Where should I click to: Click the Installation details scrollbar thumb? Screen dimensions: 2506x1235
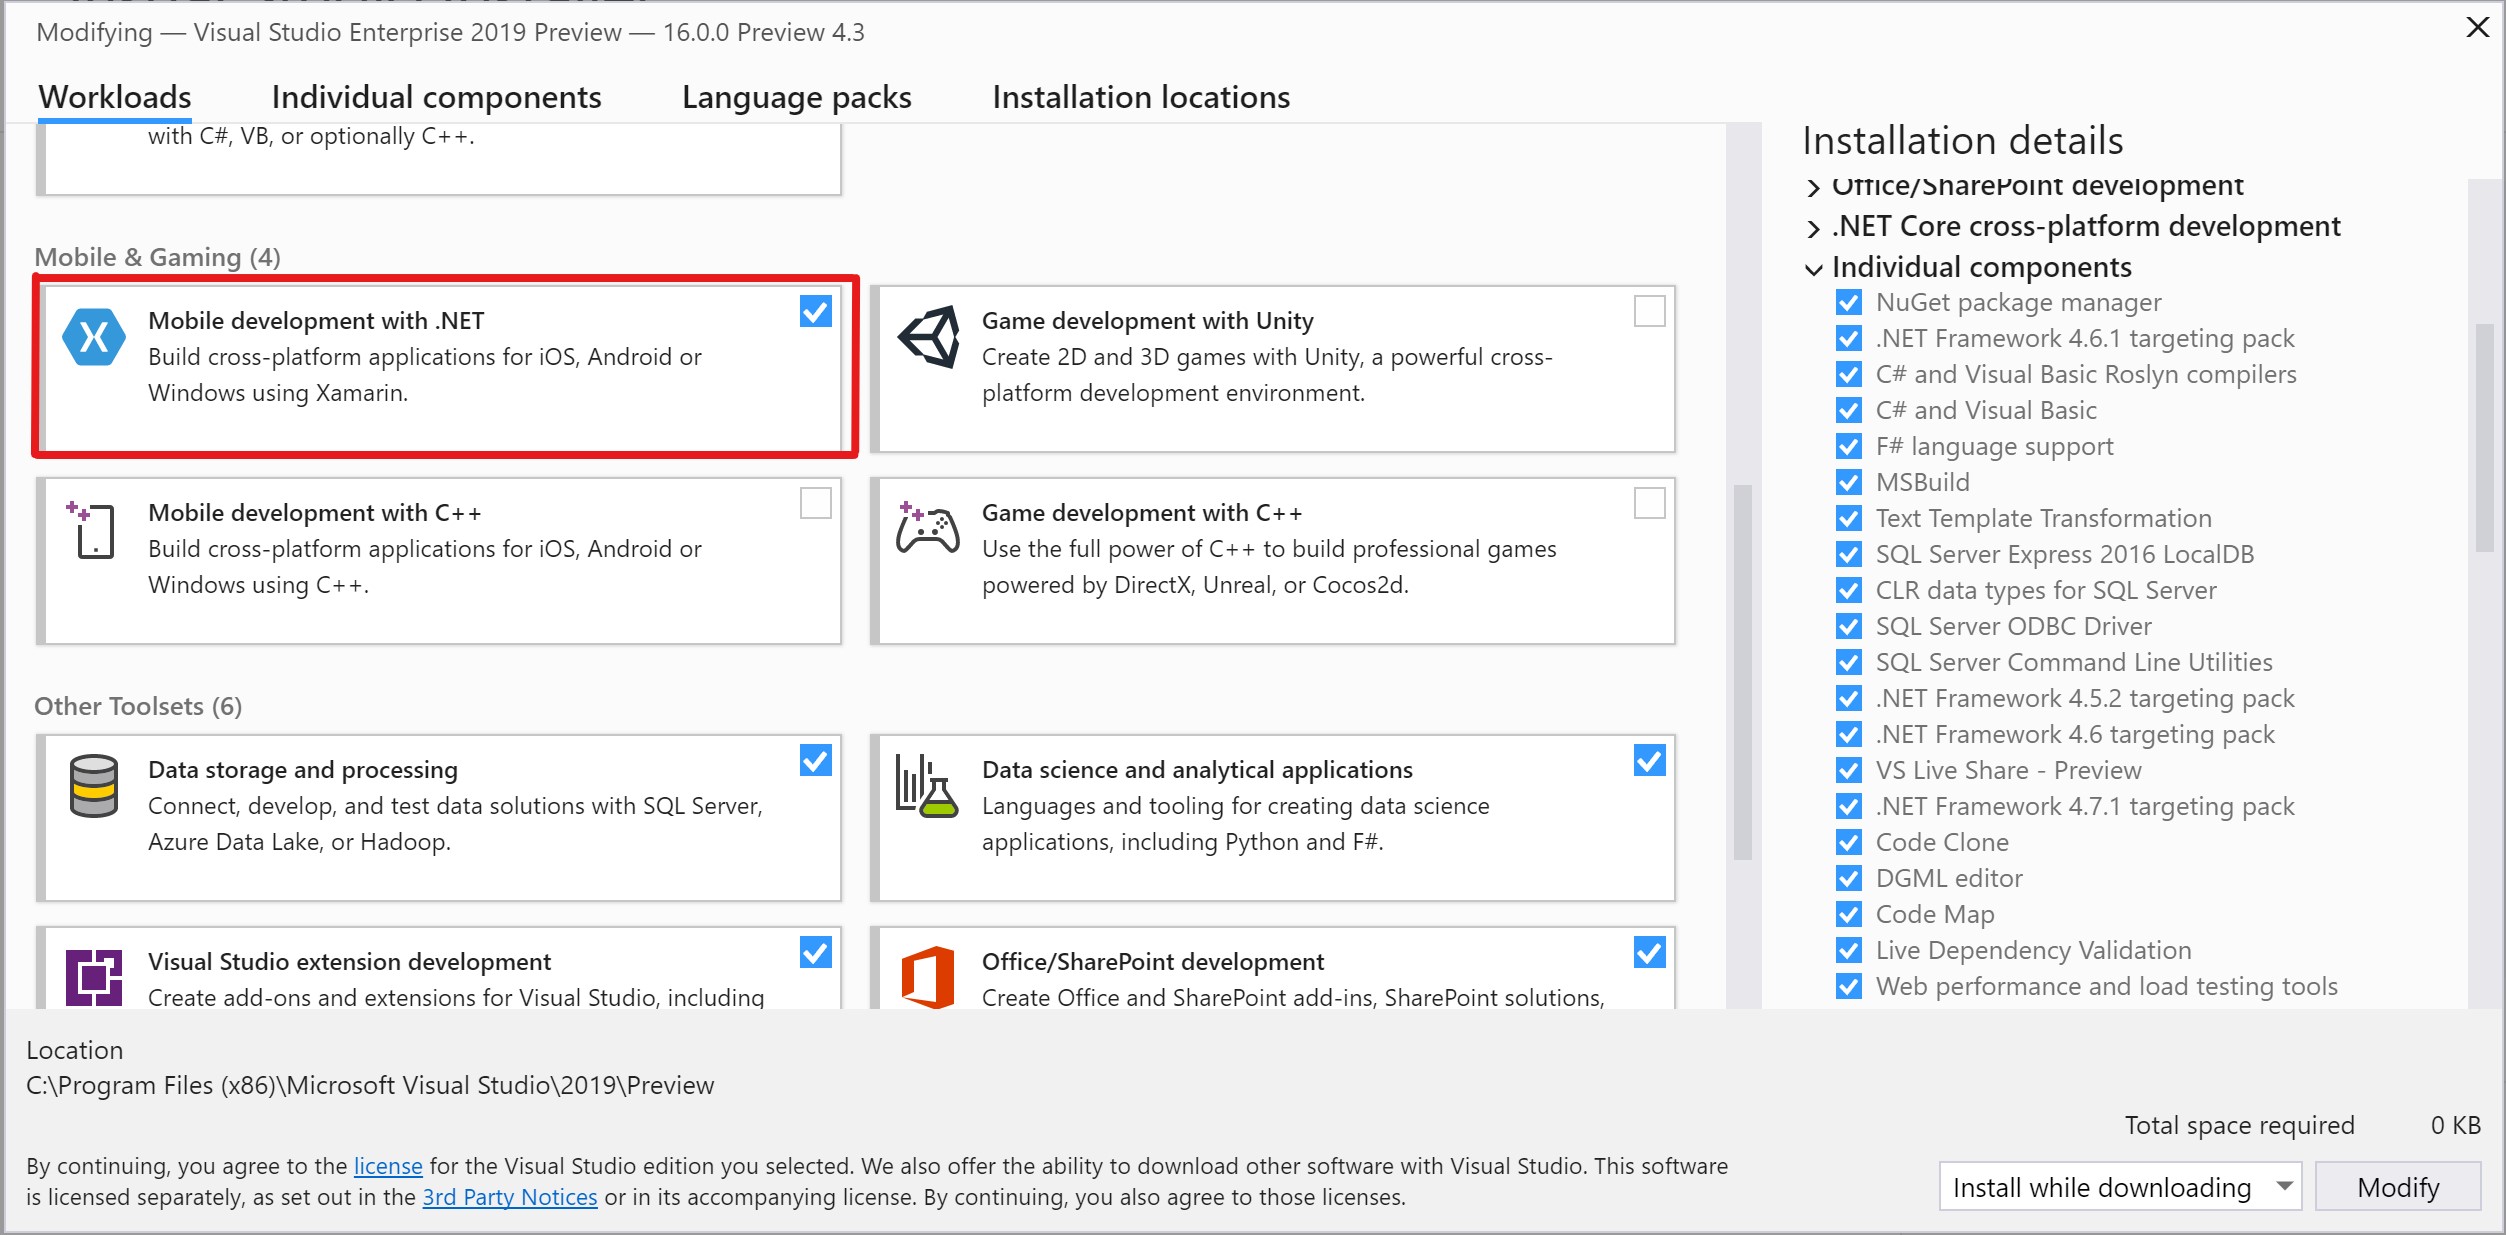coord(2486,437)
